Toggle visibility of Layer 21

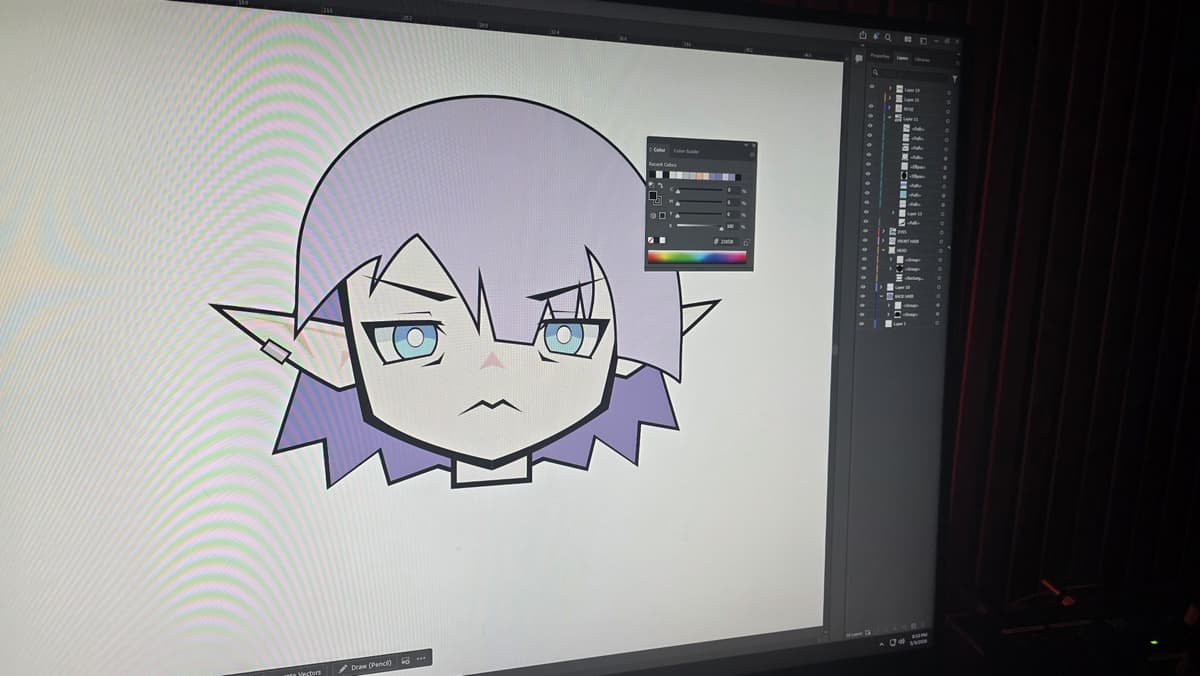(x=871, y=96)
